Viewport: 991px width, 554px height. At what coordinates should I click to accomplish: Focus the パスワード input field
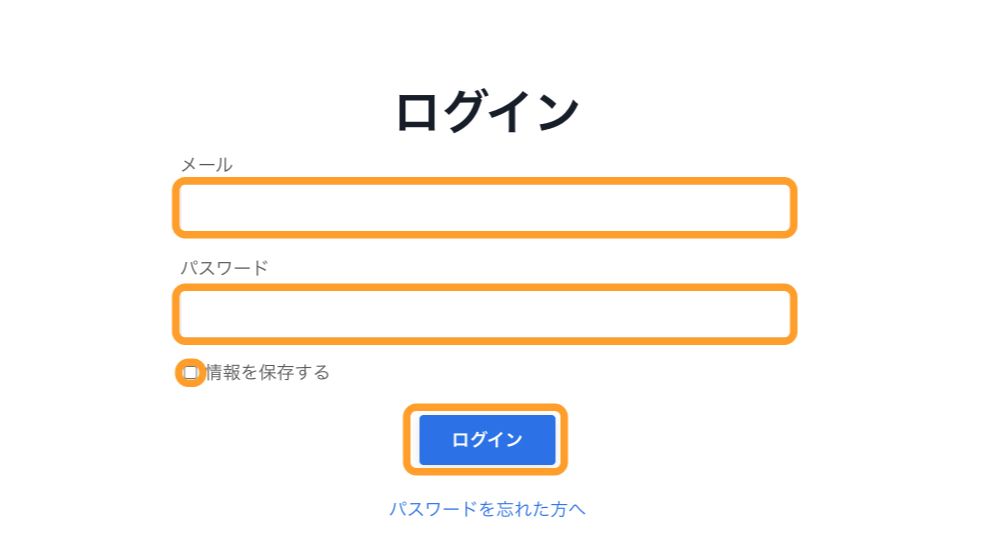tap(485, 314)
